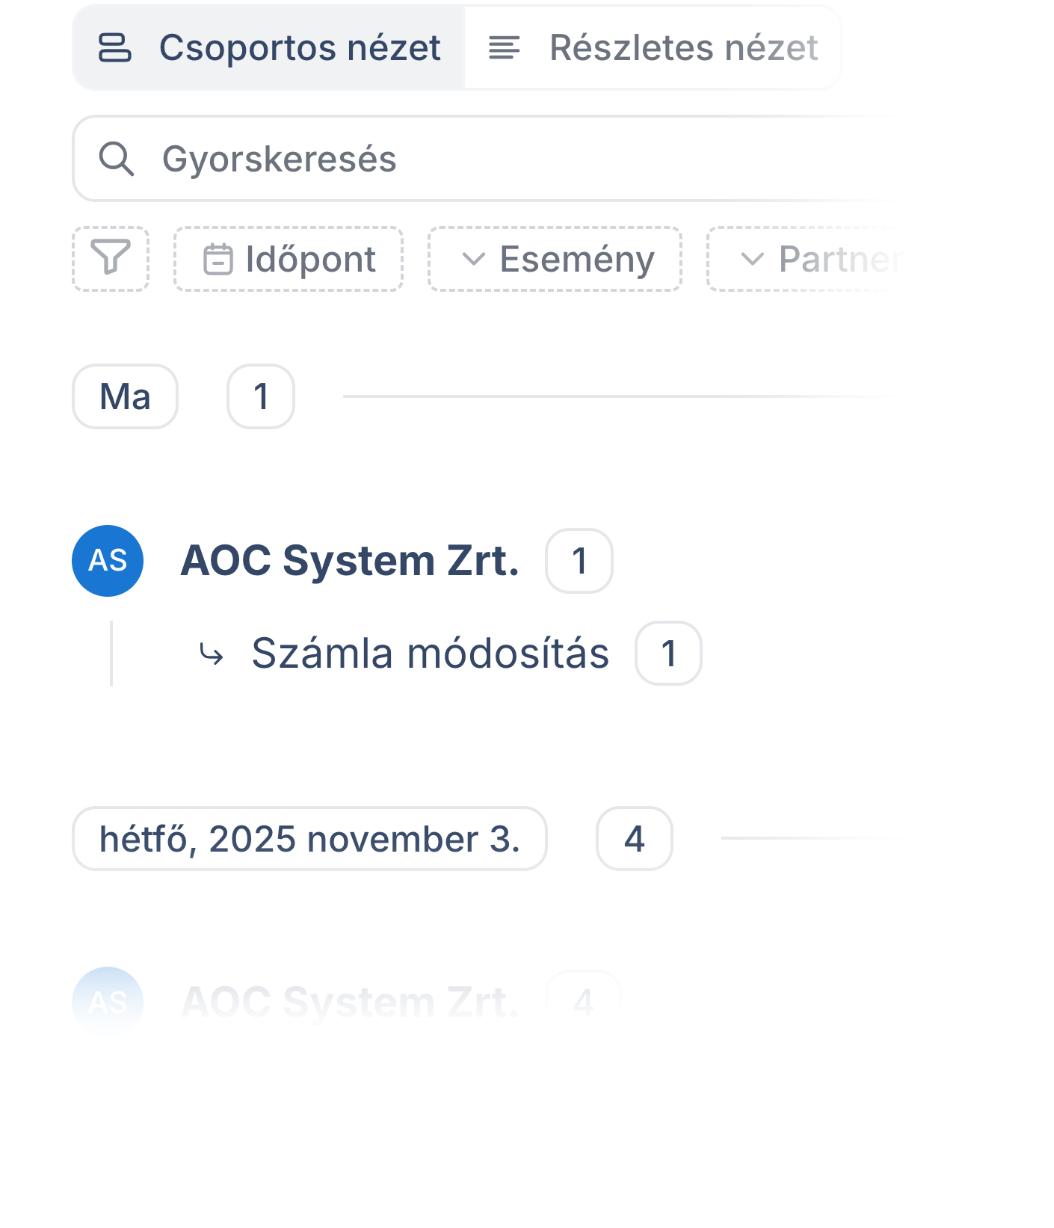1054x1228 pixels.
Task: Switch to Részletes nézet tab
Action: point(654,48)
